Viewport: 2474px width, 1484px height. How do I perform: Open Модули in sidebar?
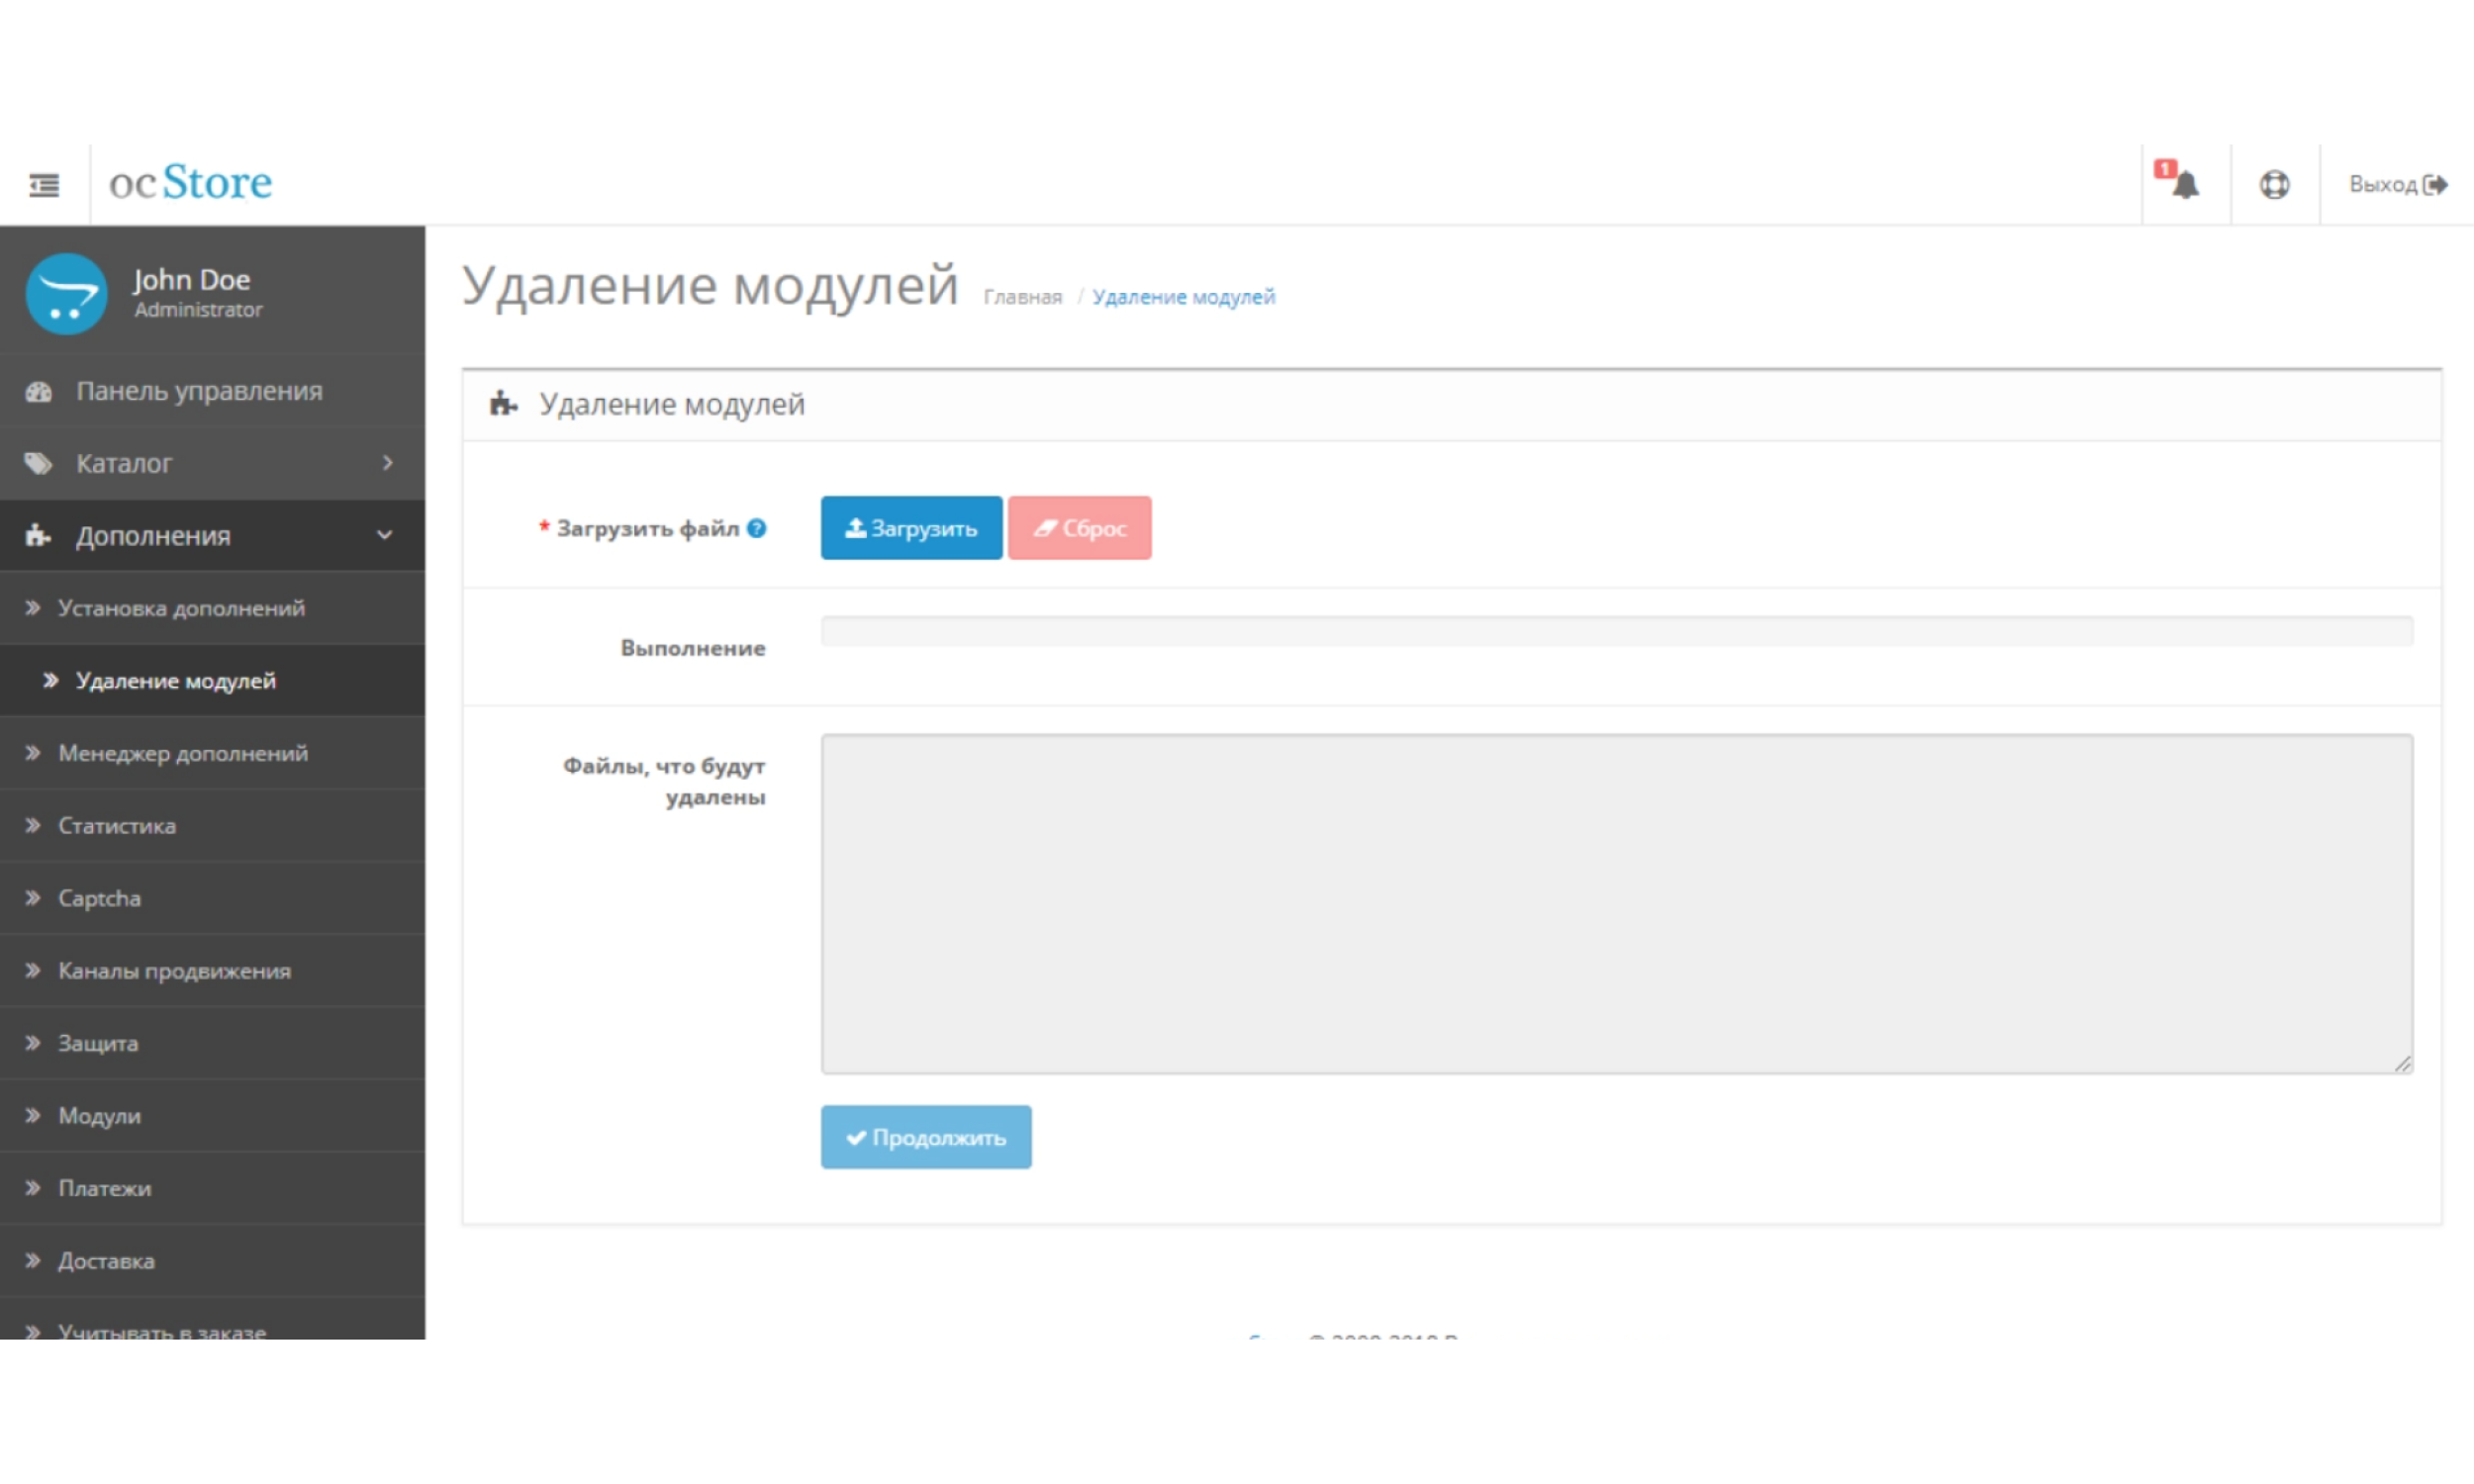[99, 1116]
